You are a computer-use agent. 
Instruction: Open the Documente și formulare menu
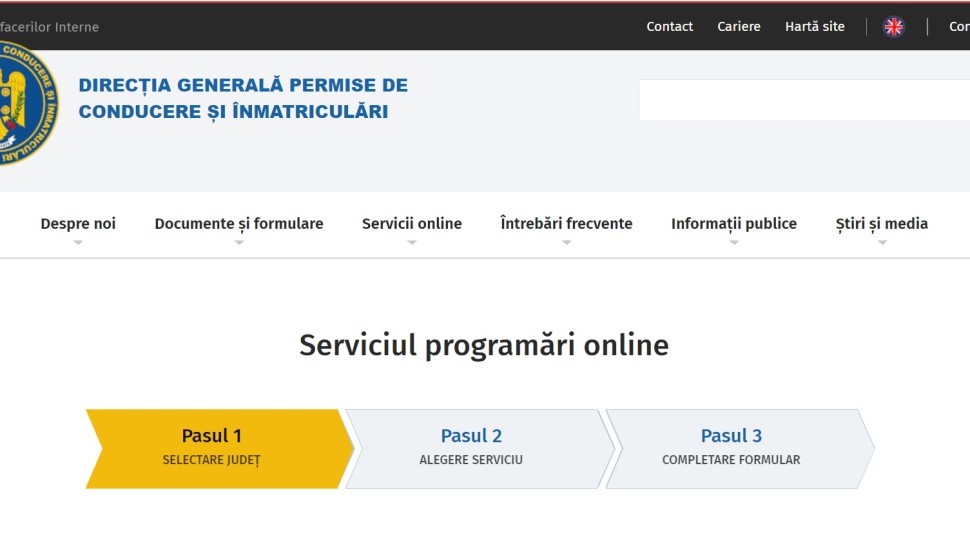(x=239, y=223)
